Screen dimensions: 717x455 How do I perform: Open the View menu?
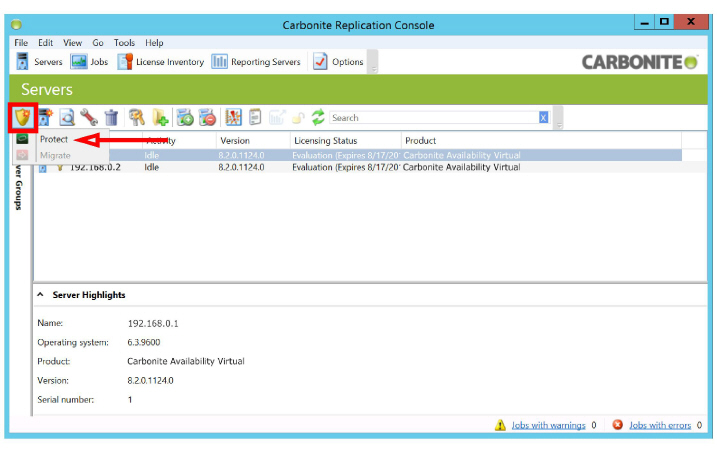pos(72,43)
